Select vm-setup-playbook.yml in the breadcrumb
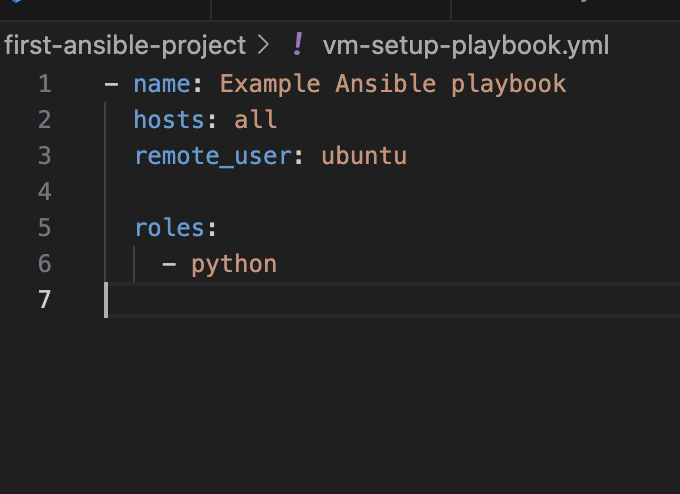680x494 pixels. [x=466, y=46]
